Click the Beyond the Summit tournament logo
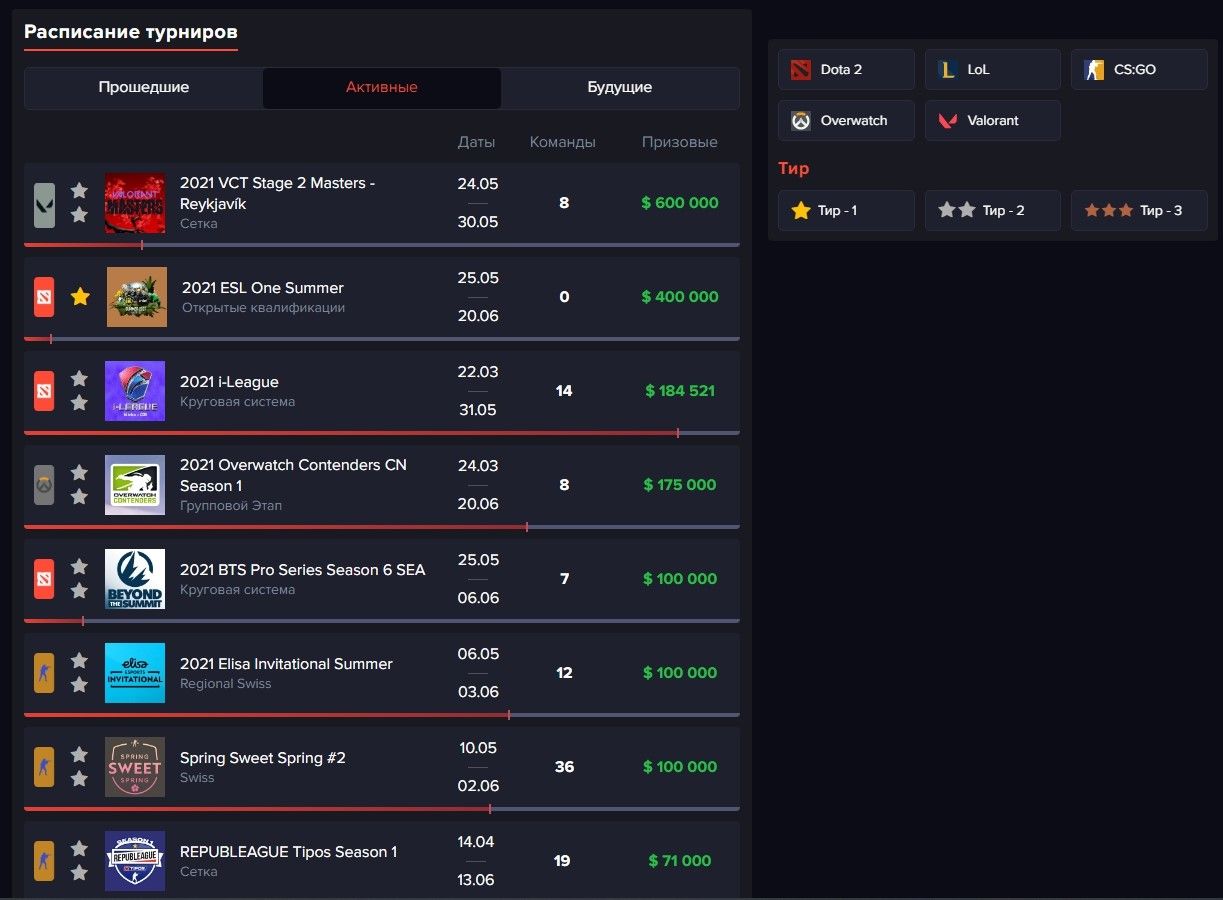This screenshot has height=900, width=1223. pos(135,579)
